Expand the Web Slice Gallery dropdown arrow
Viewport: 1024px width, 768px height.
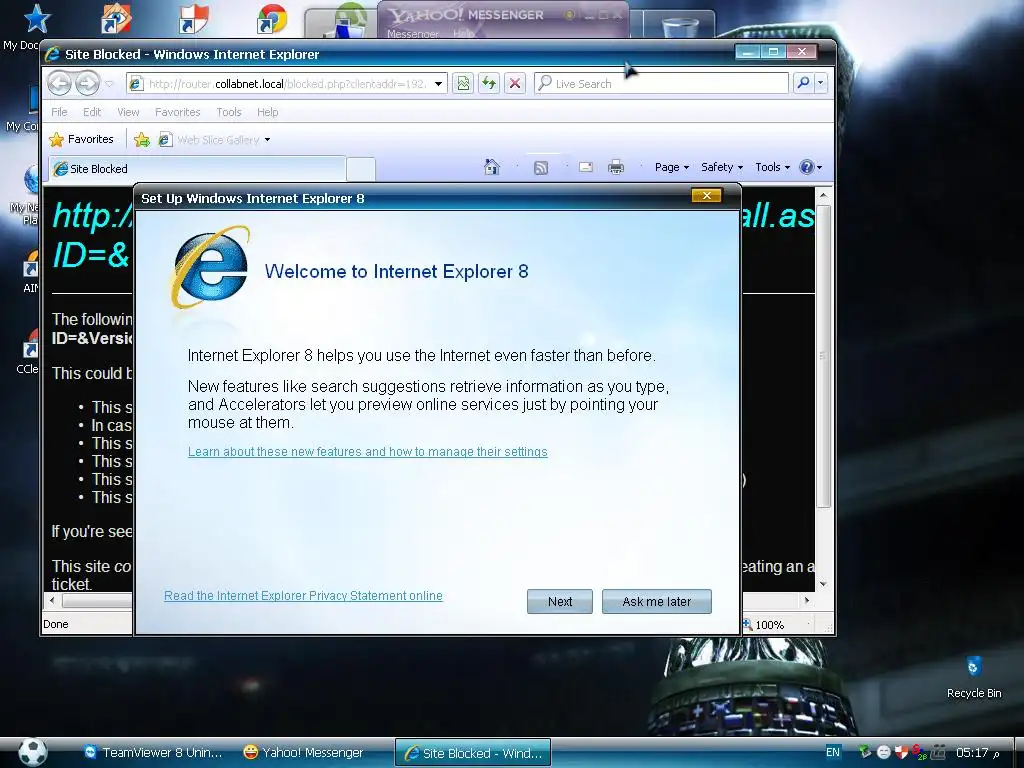[x=267, y=140]
